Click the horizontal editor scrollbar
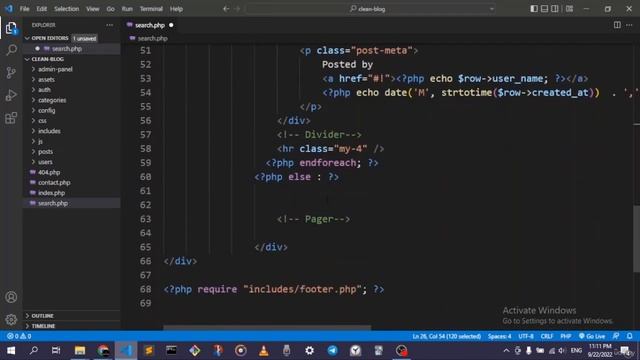Screen dimensions: 640x360 pyautogui.click(x=267, y=327)
